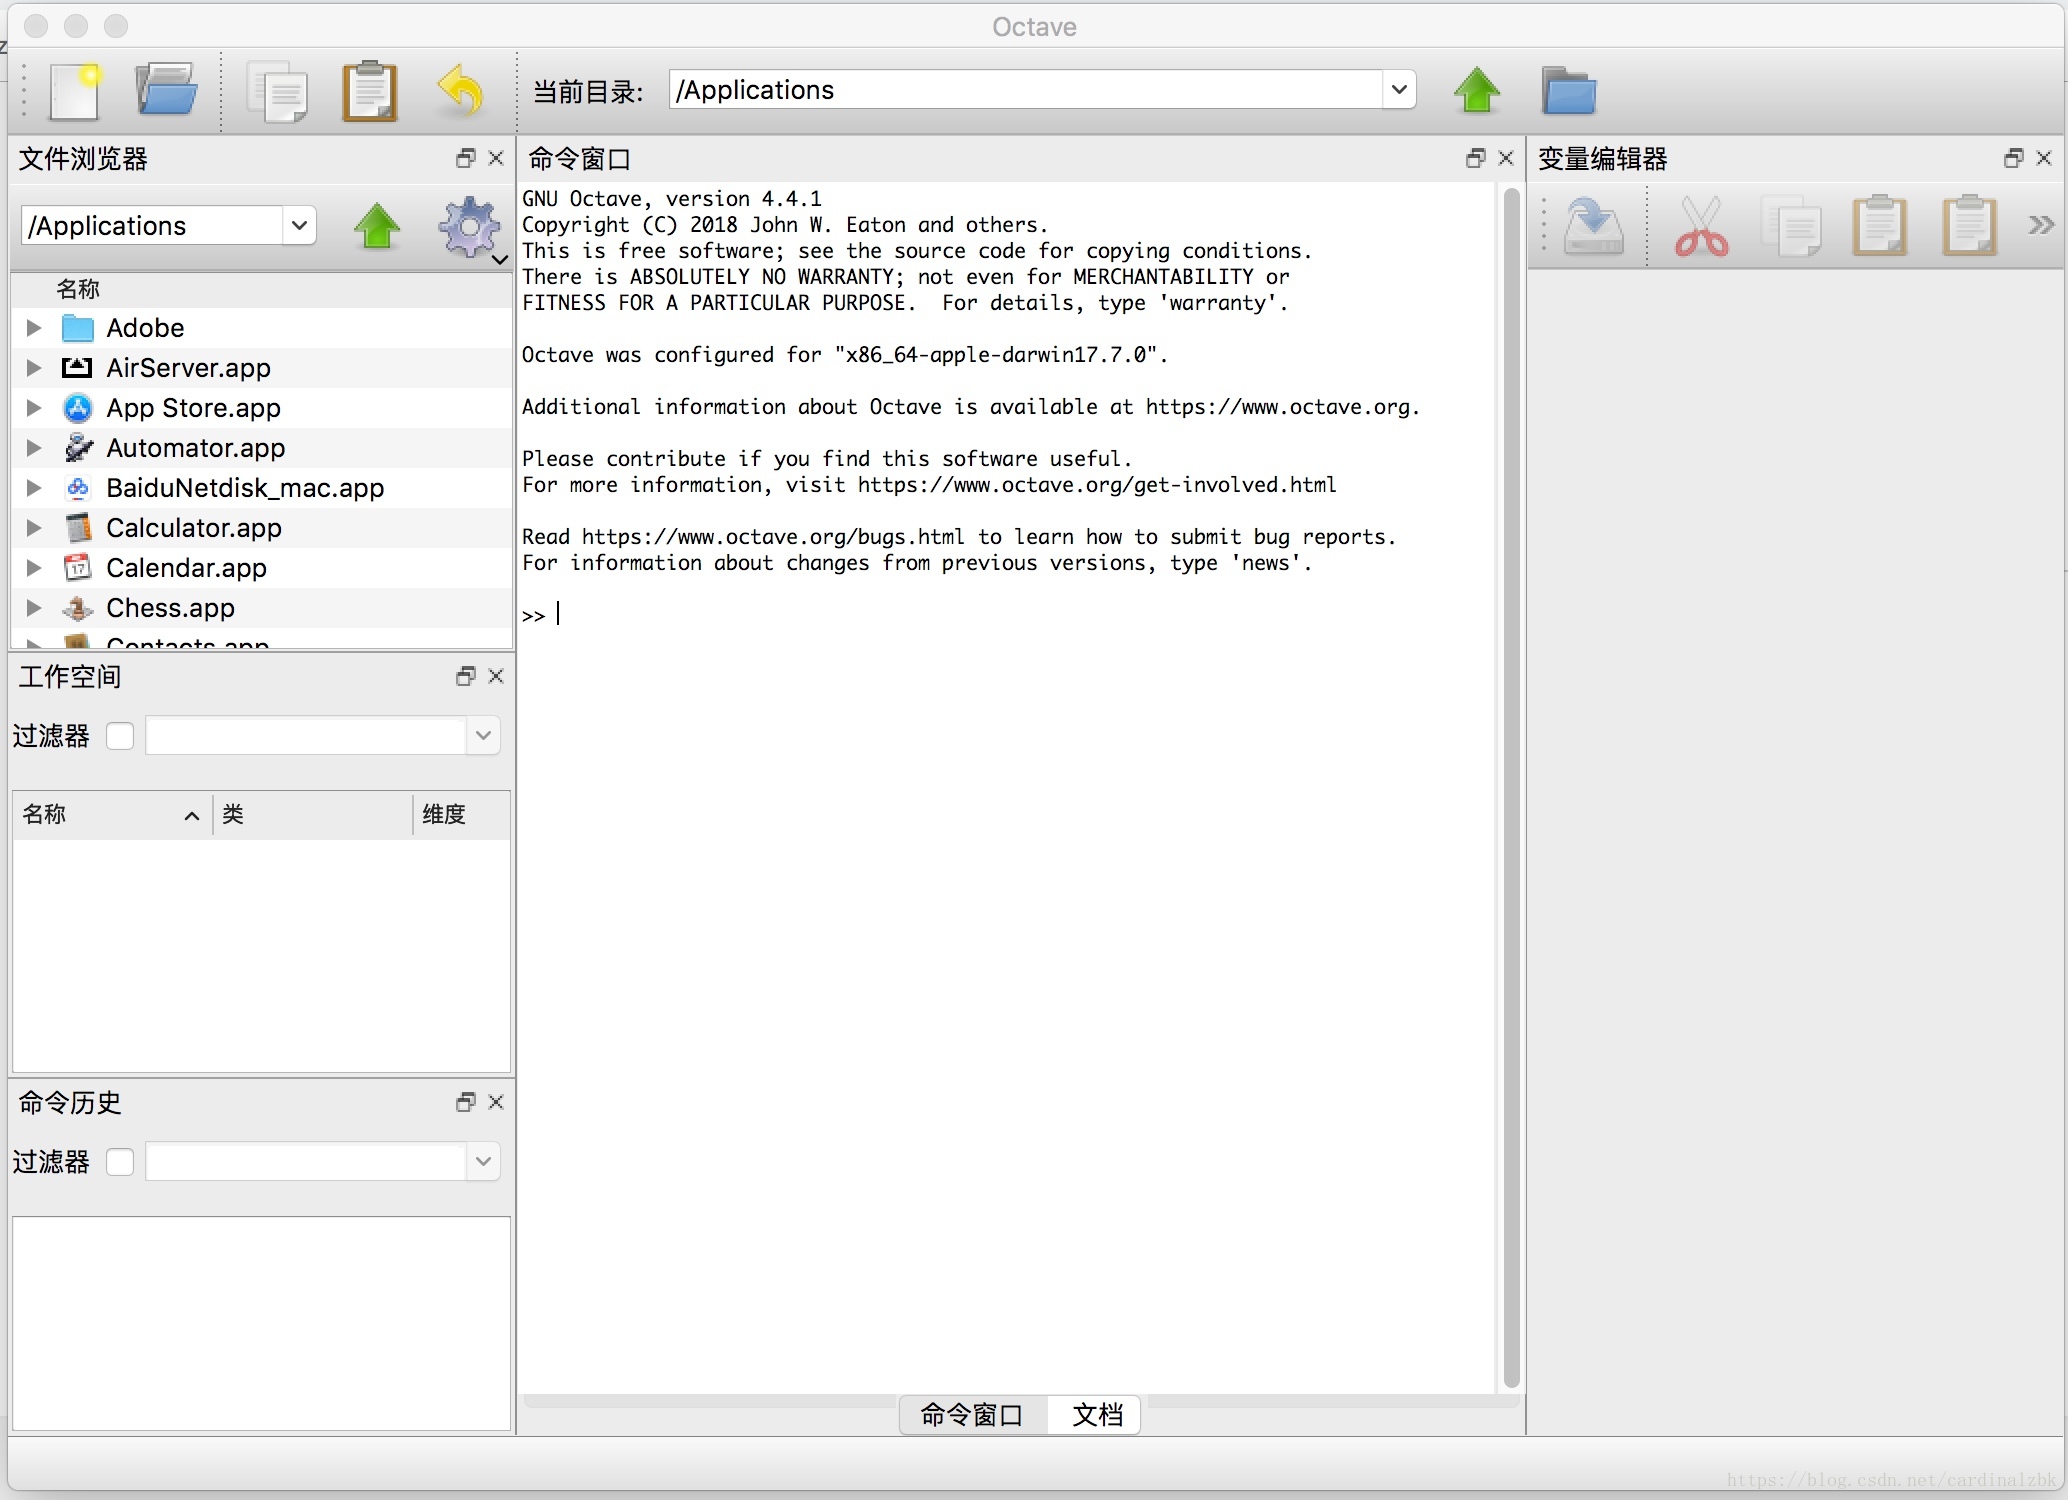Undock the variable editor panel
This screenshot has height=1500, width=2068.
2014,158
